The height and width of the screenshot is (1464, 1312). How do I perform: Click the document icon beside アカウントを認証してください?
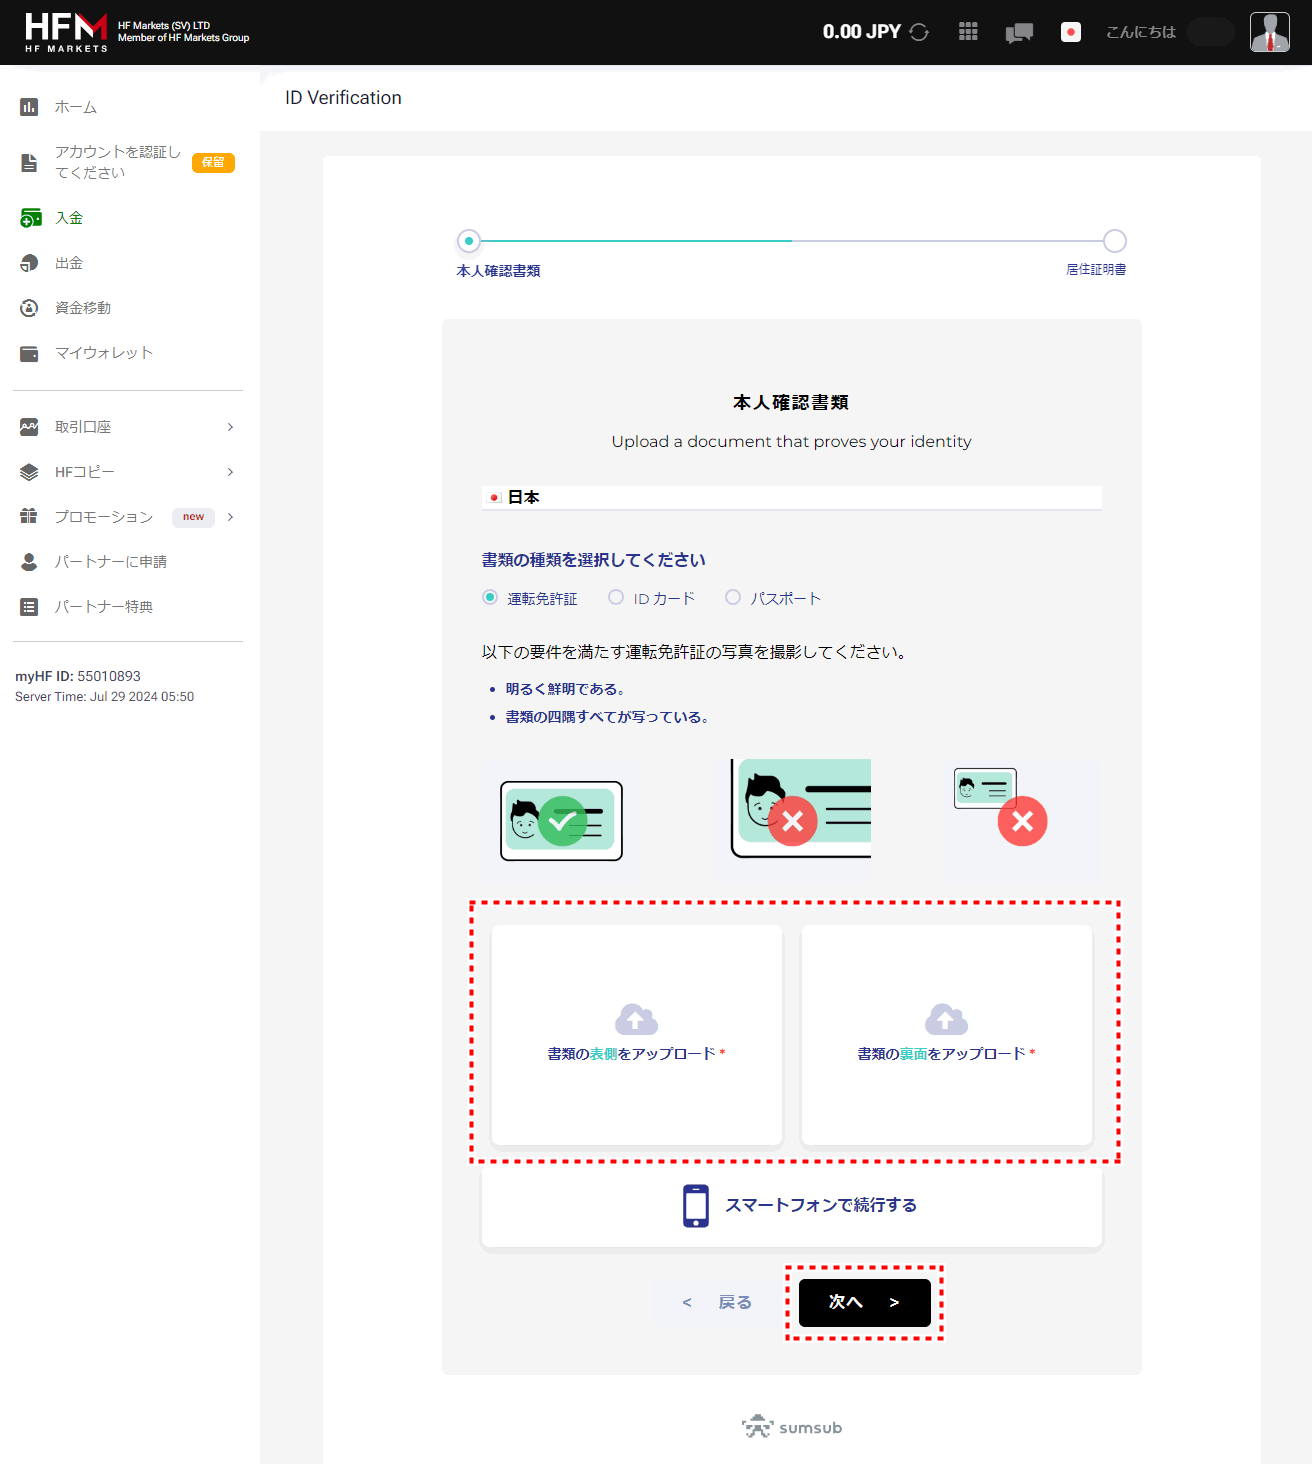29,162
